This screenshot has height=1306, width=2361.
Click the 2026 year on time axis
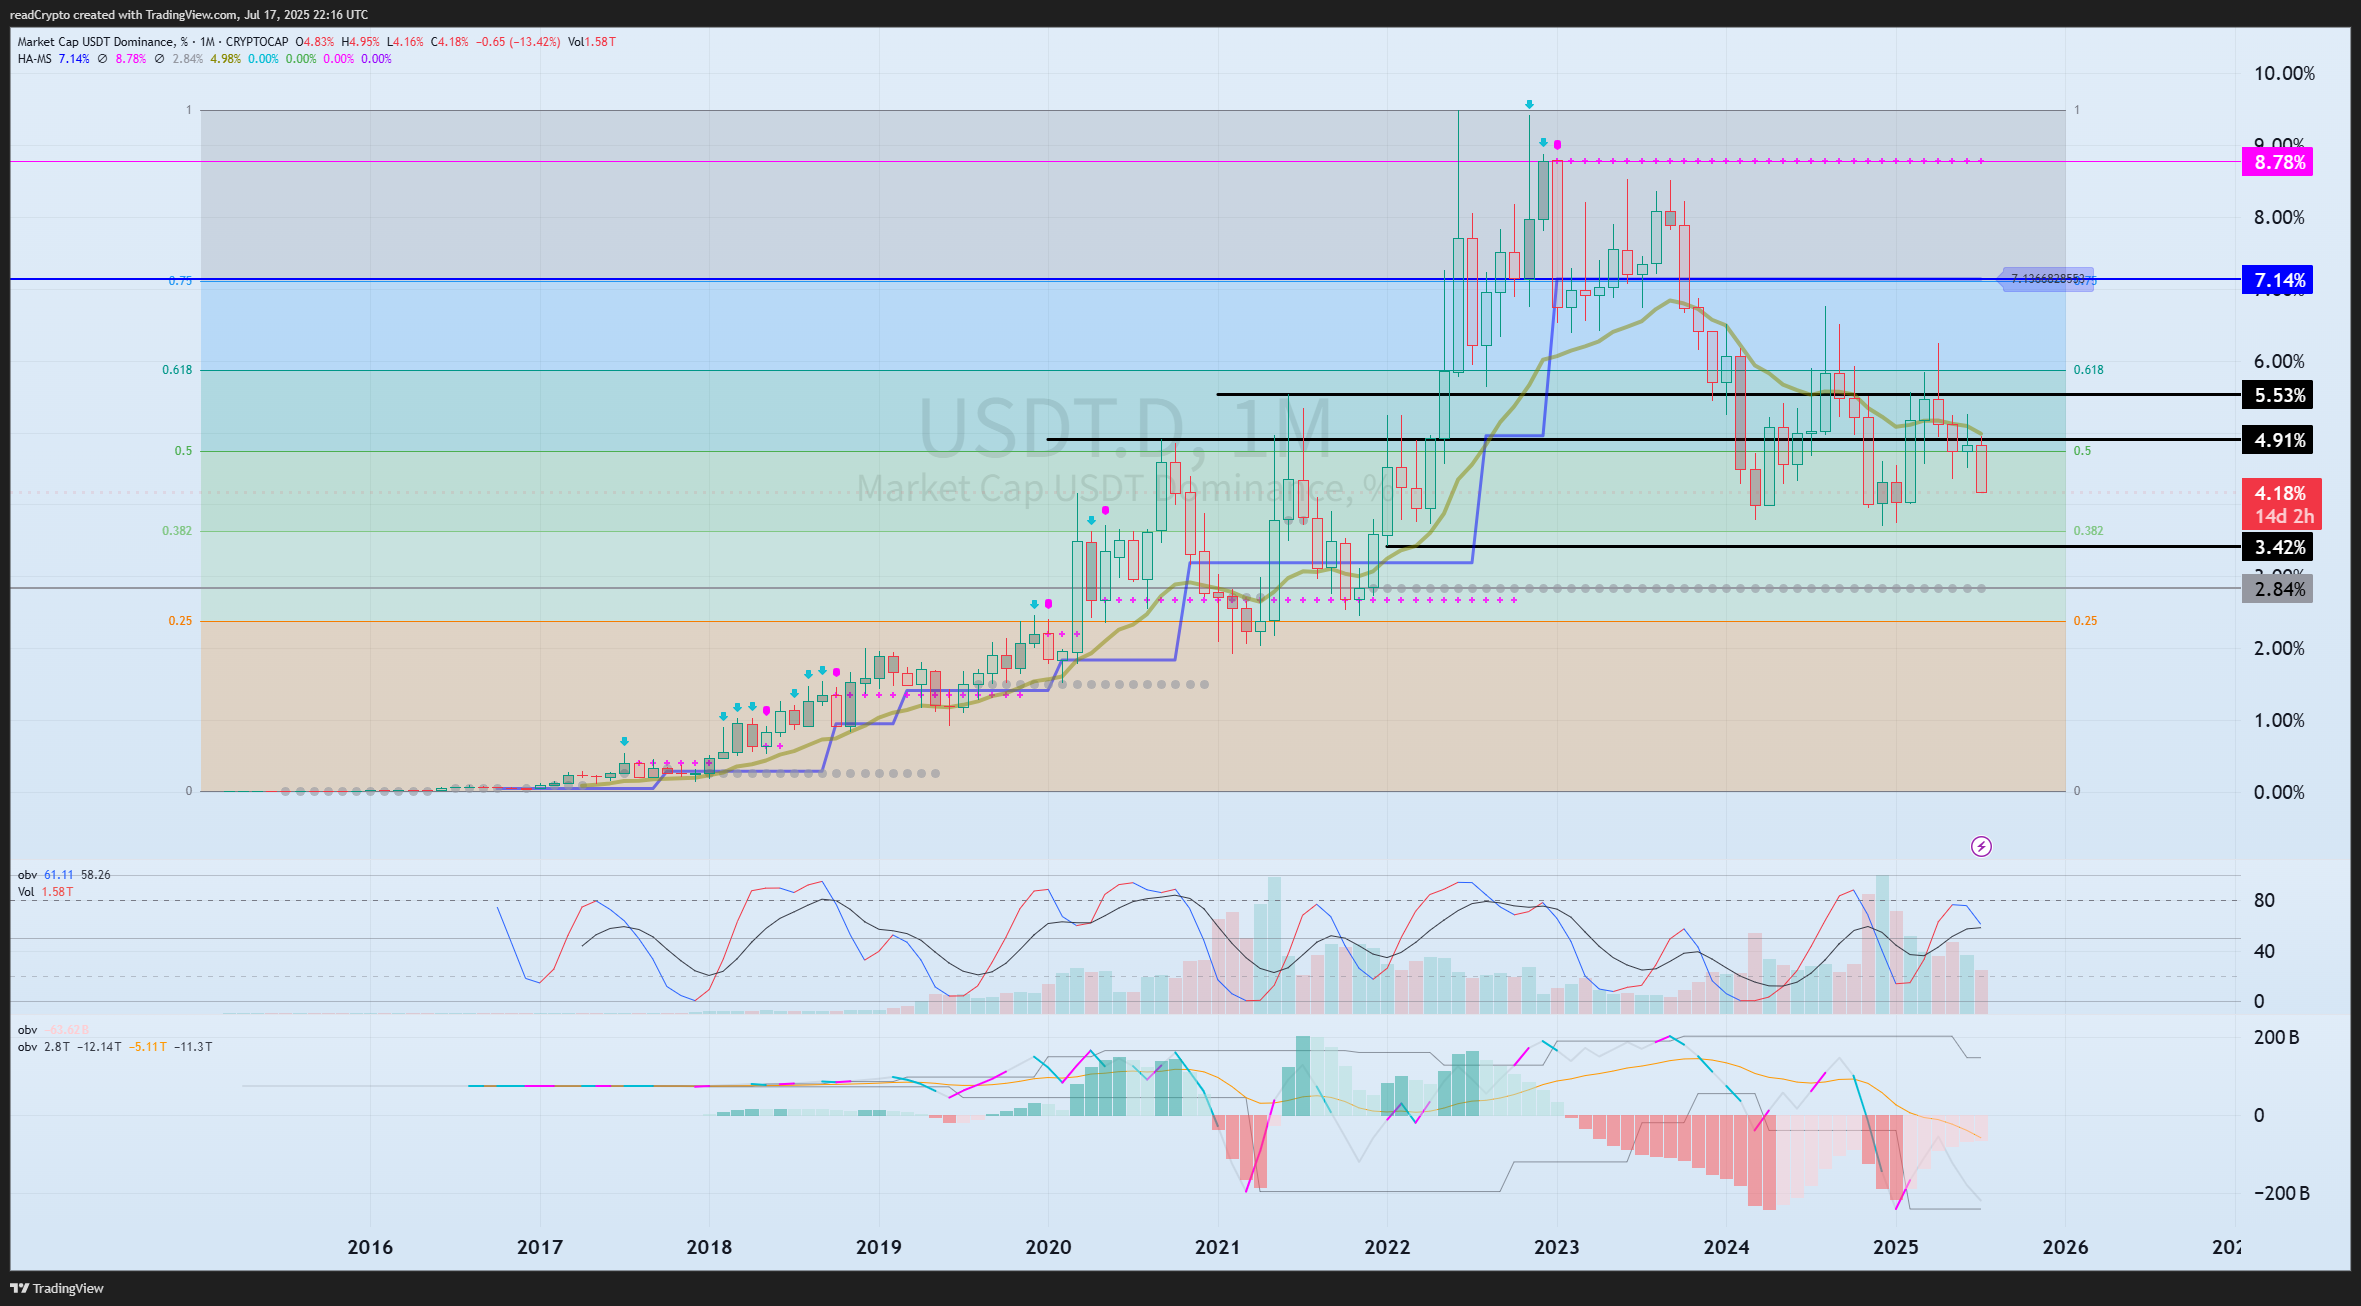2065,1248
